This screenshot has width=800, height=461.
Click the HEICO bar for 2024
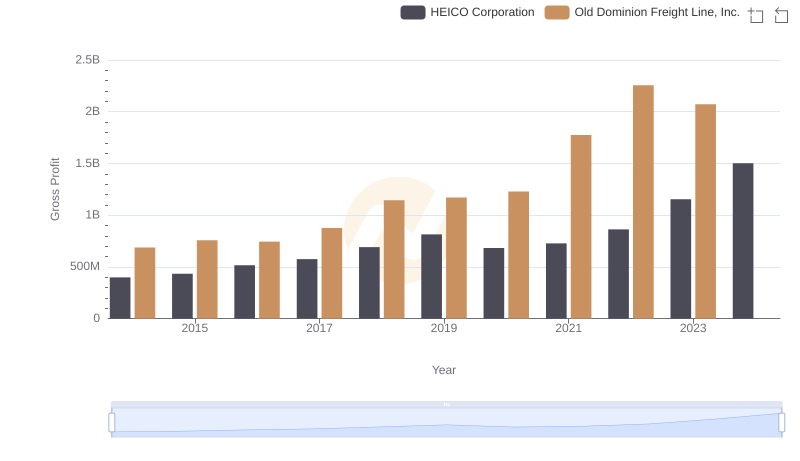(x=743, y=241)
